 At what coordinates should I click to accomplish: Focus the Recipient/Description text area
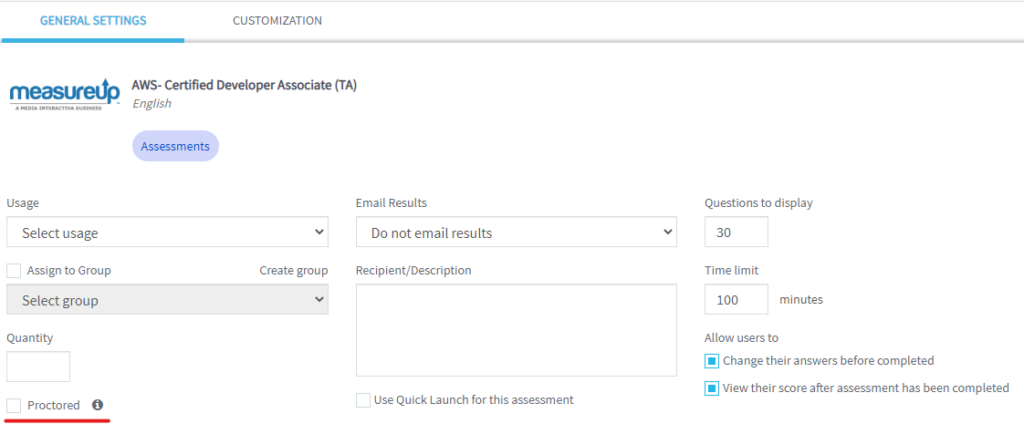[x=517, y=331]
